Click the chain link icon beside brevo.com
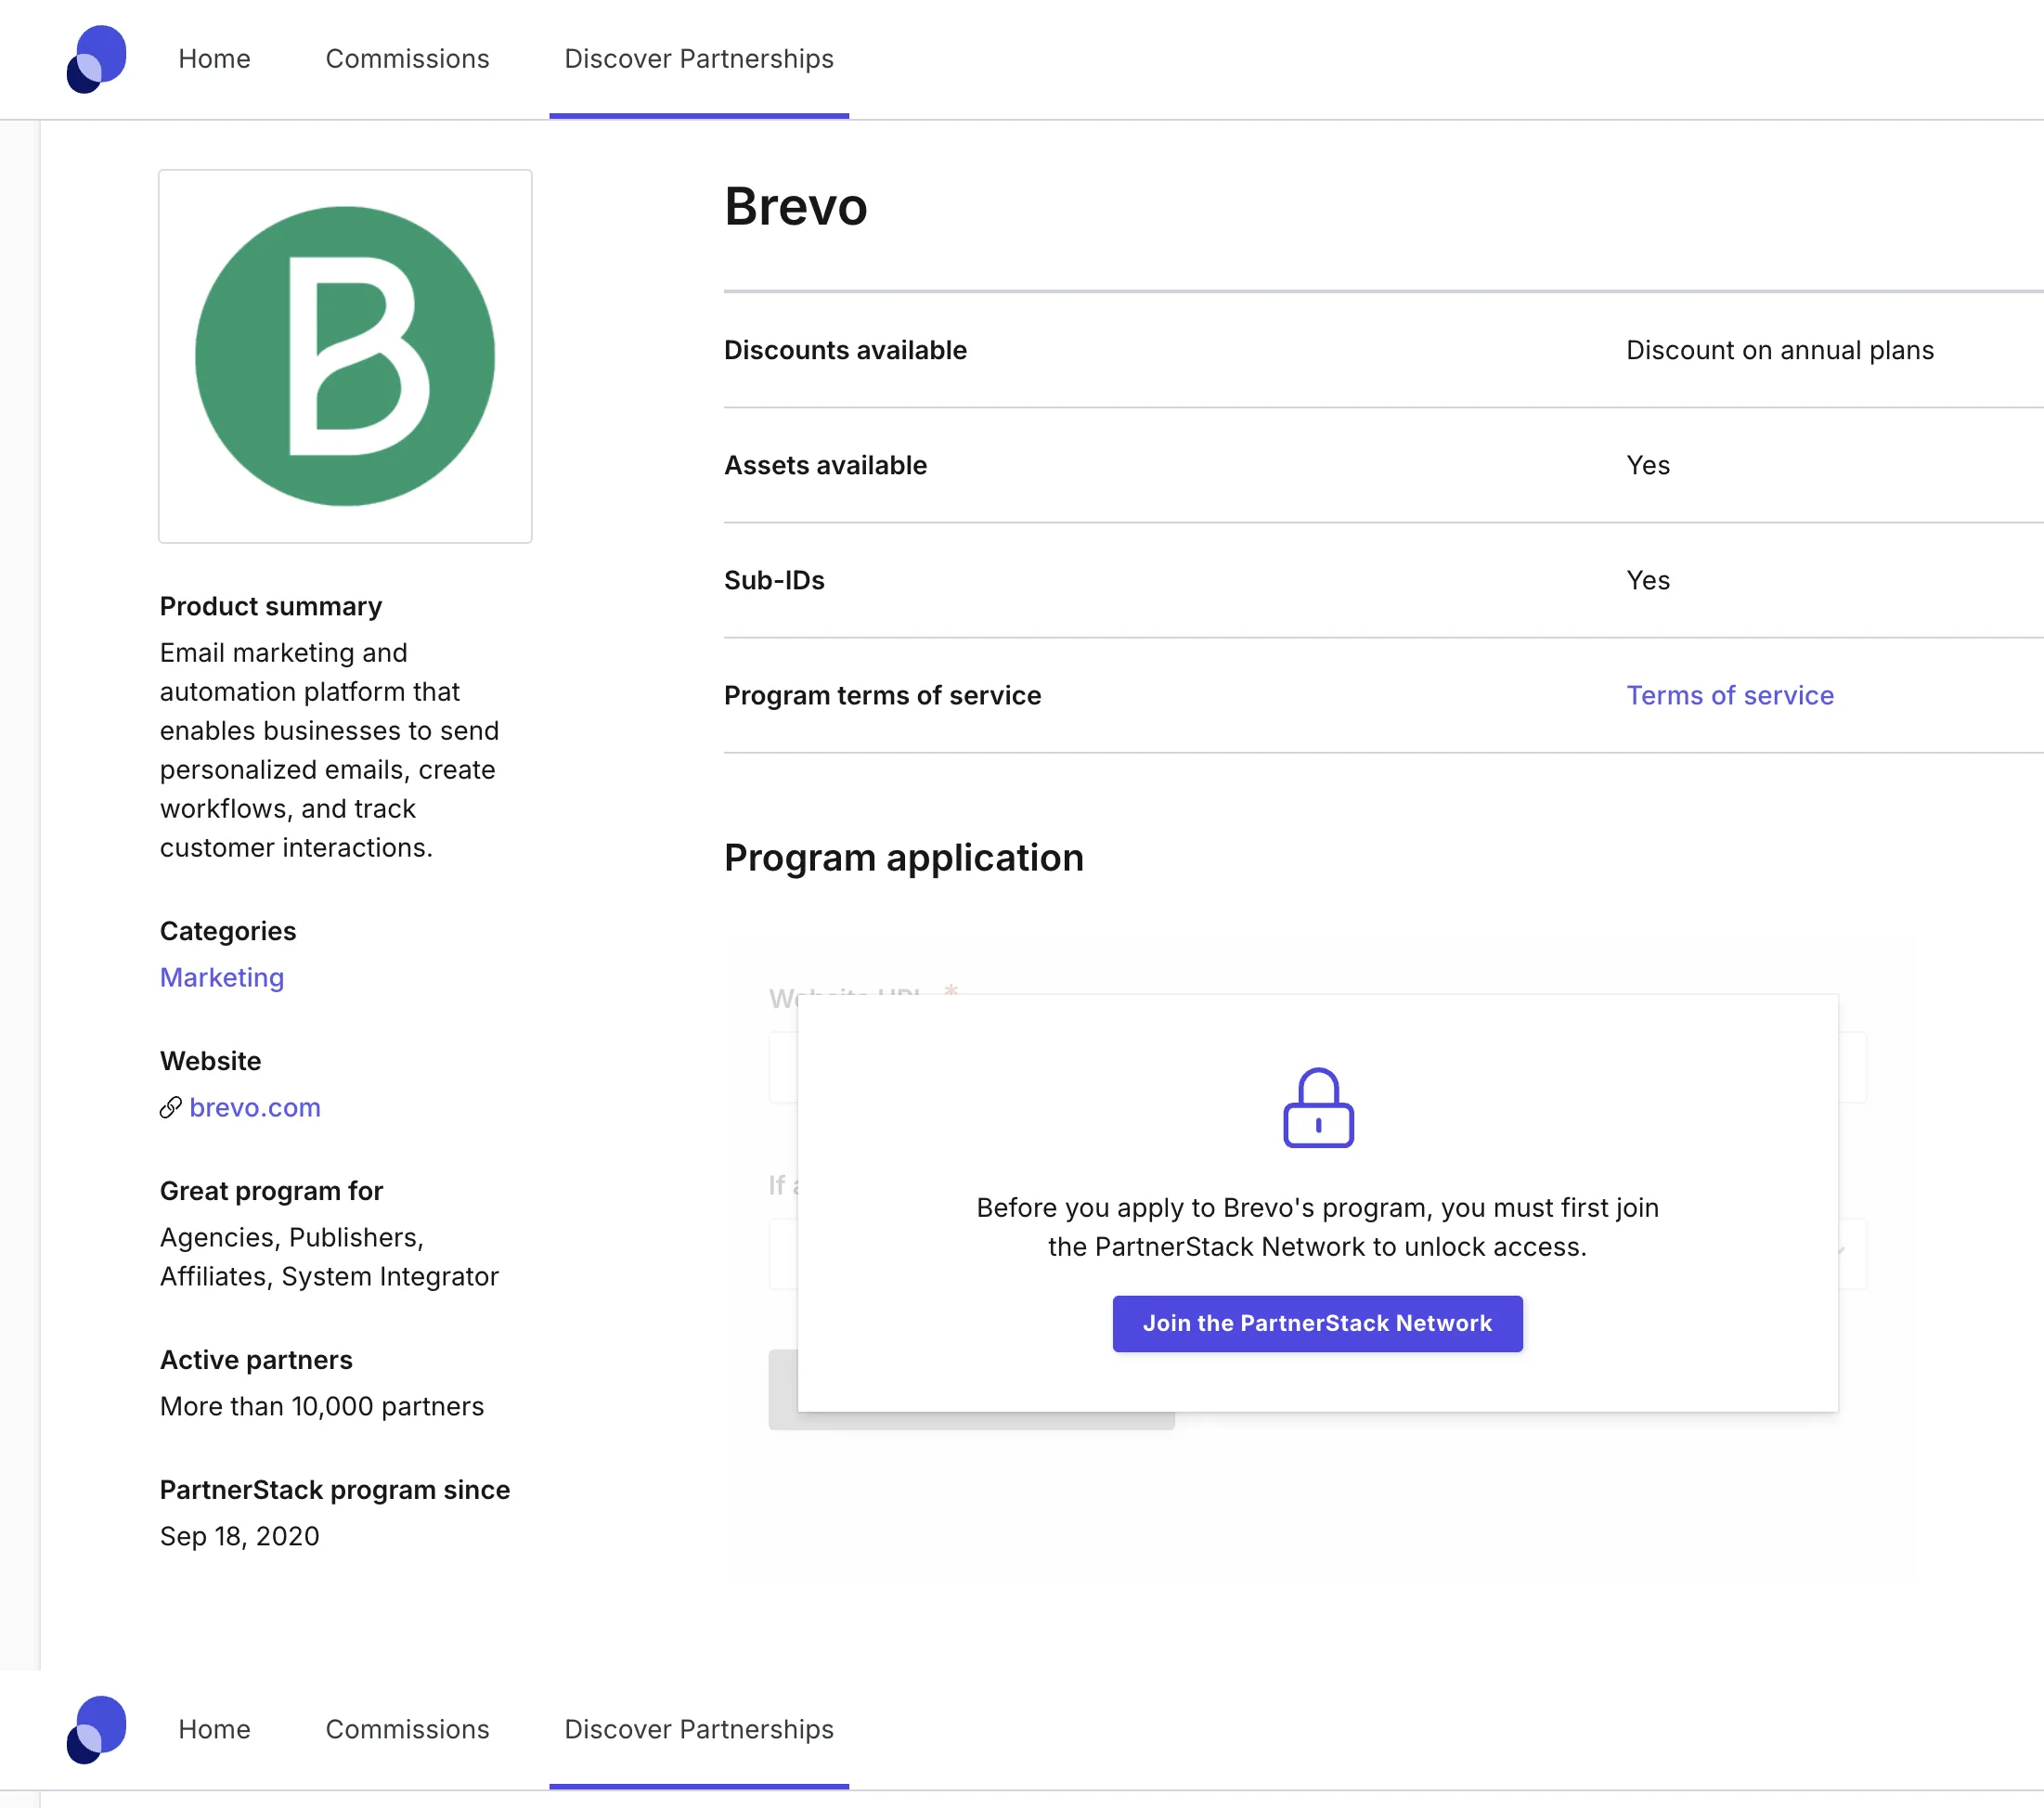Viewport: 2044px width, 1808px height. pos(170,1107)
